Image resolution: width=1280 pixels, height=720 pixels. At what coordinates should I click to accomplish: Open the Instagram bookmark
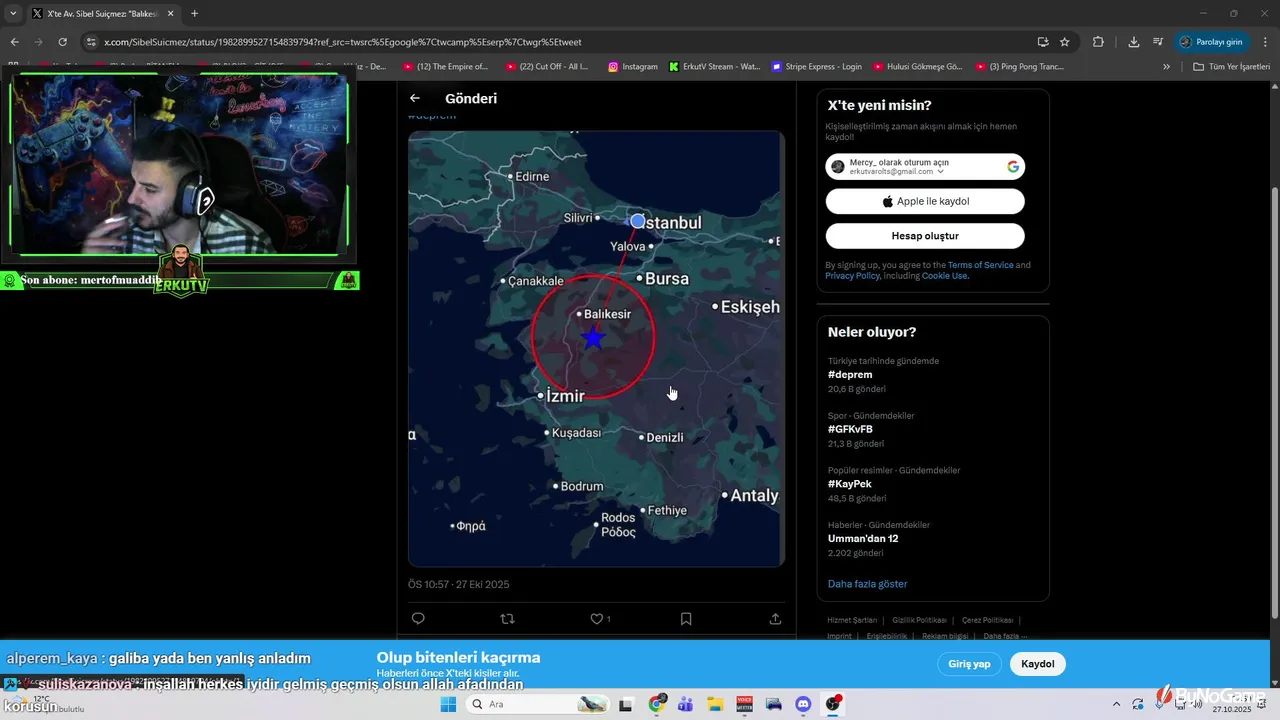(x=633, y=67)
